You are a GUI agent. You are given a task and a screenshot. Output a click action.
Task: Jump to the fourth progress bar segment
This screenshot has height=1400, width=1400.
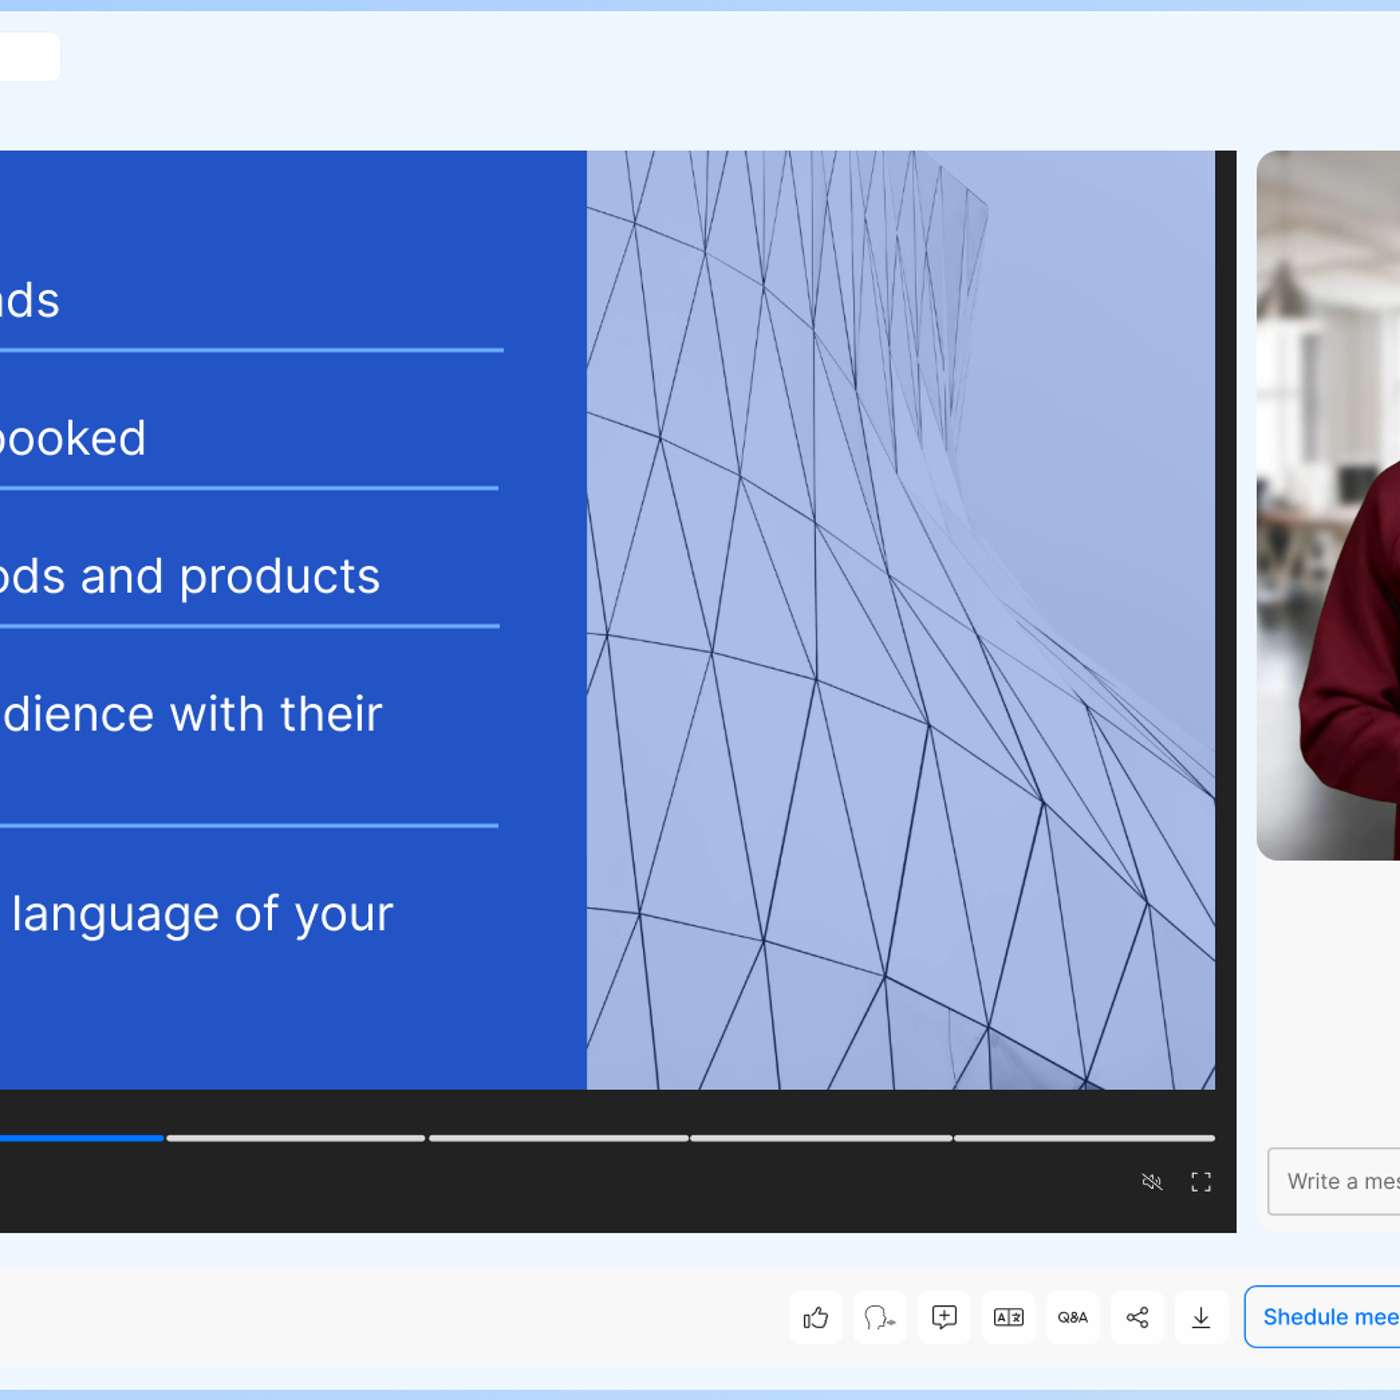pyautogui.click(x=821, y=1138)
